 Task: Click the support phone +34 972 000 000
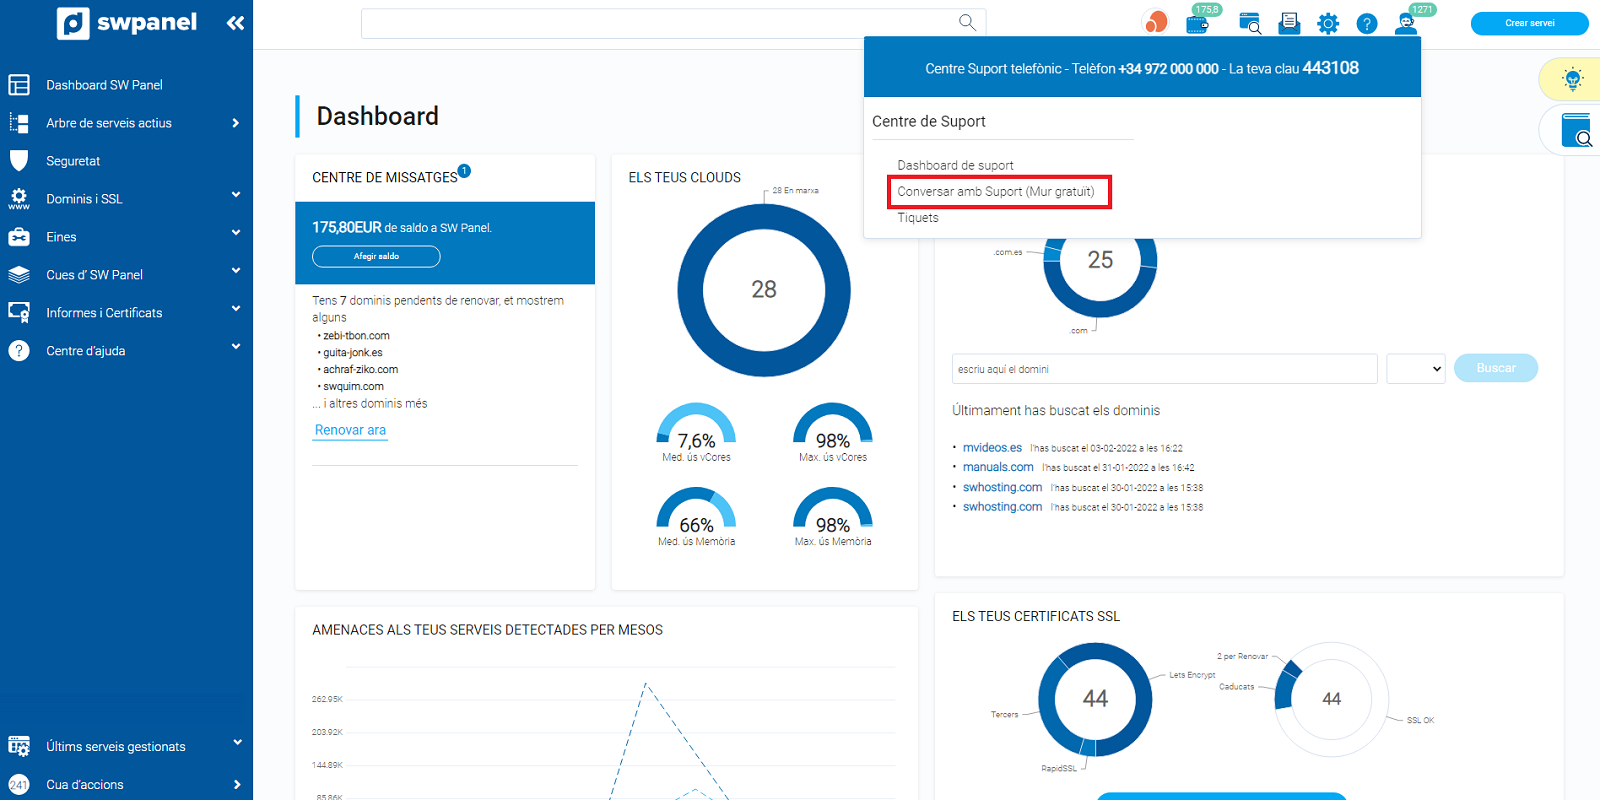tap(1169, 69)
